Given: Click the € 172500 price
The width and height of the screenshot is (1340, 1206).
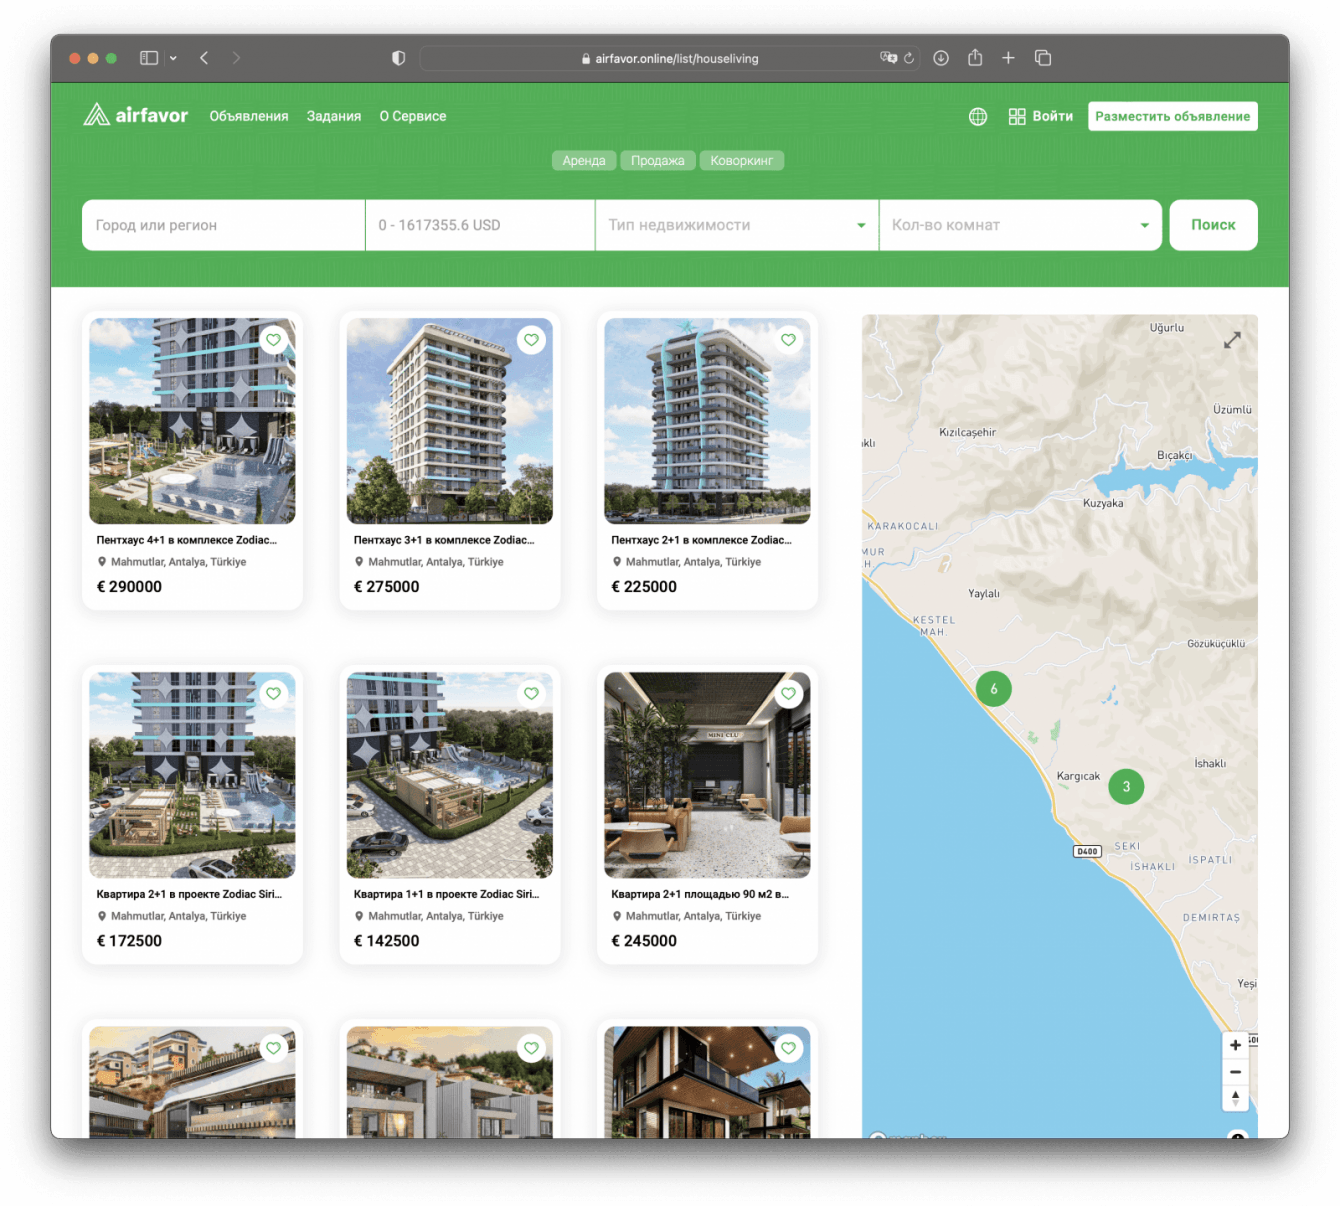Looking at the screenshot, I should coord(129,941).
